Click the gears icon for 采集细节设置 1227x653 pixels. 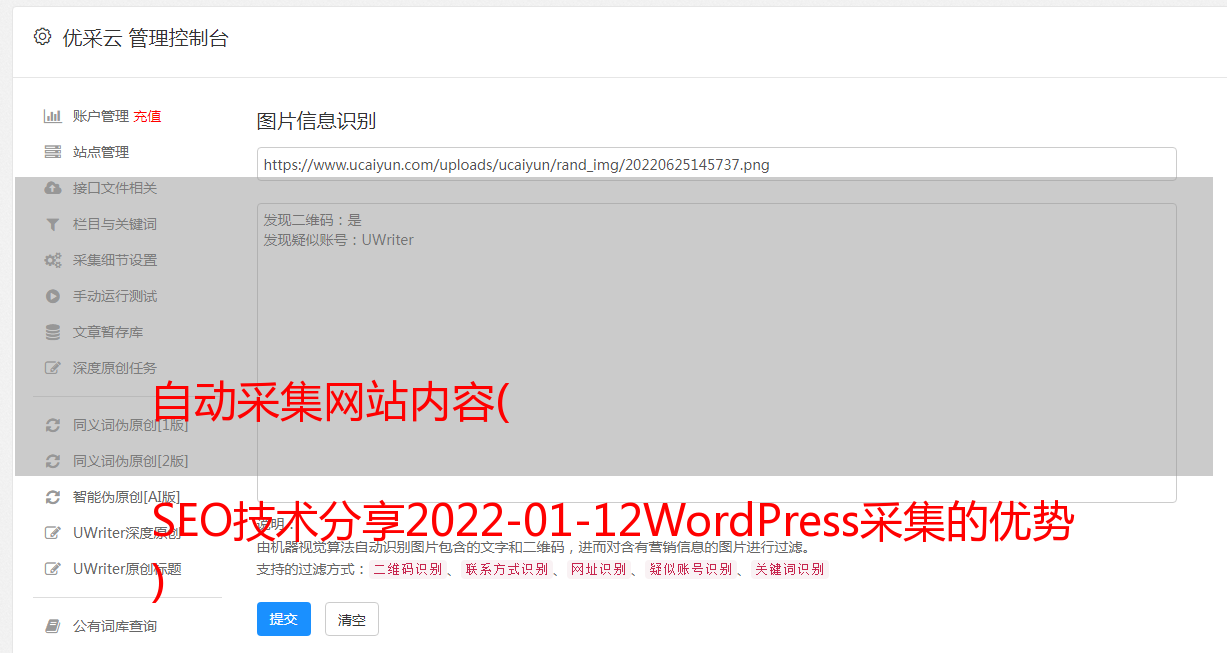tap(53, 260)
